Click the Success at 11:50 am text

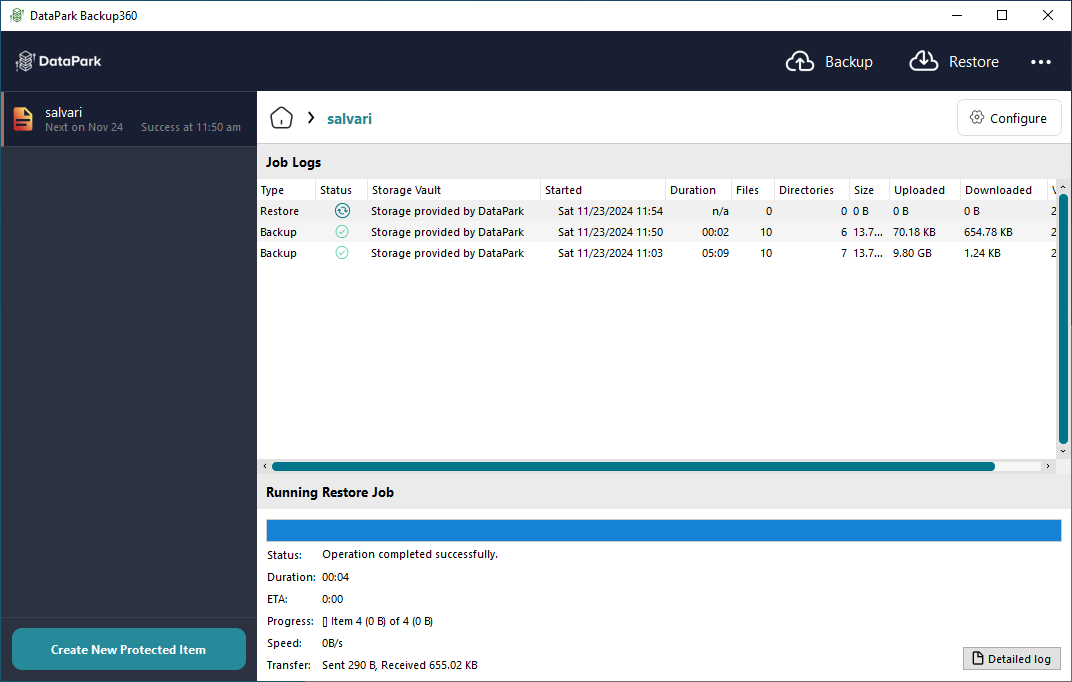[x=191, y=127]
